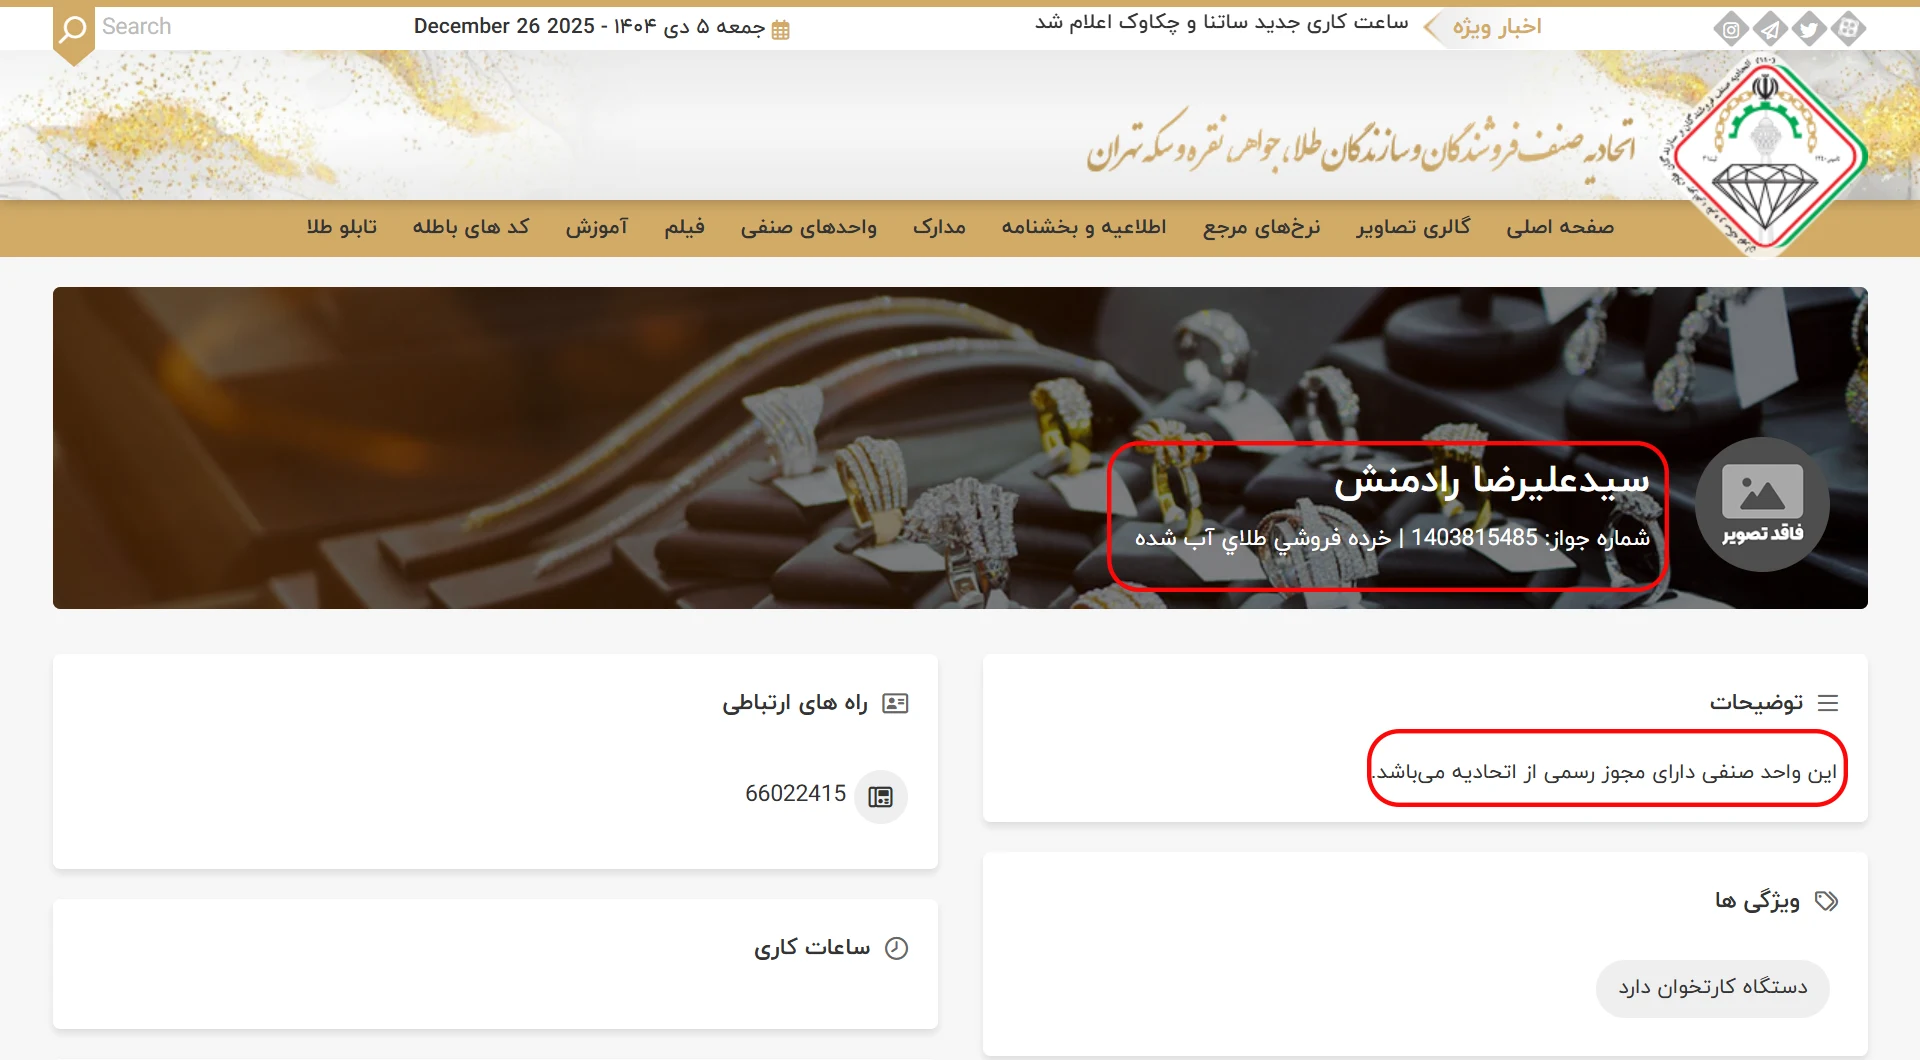Click the ویژگی ها section heading
The width and height of the screenshot is (1920, 1060).
[1757, 901]
